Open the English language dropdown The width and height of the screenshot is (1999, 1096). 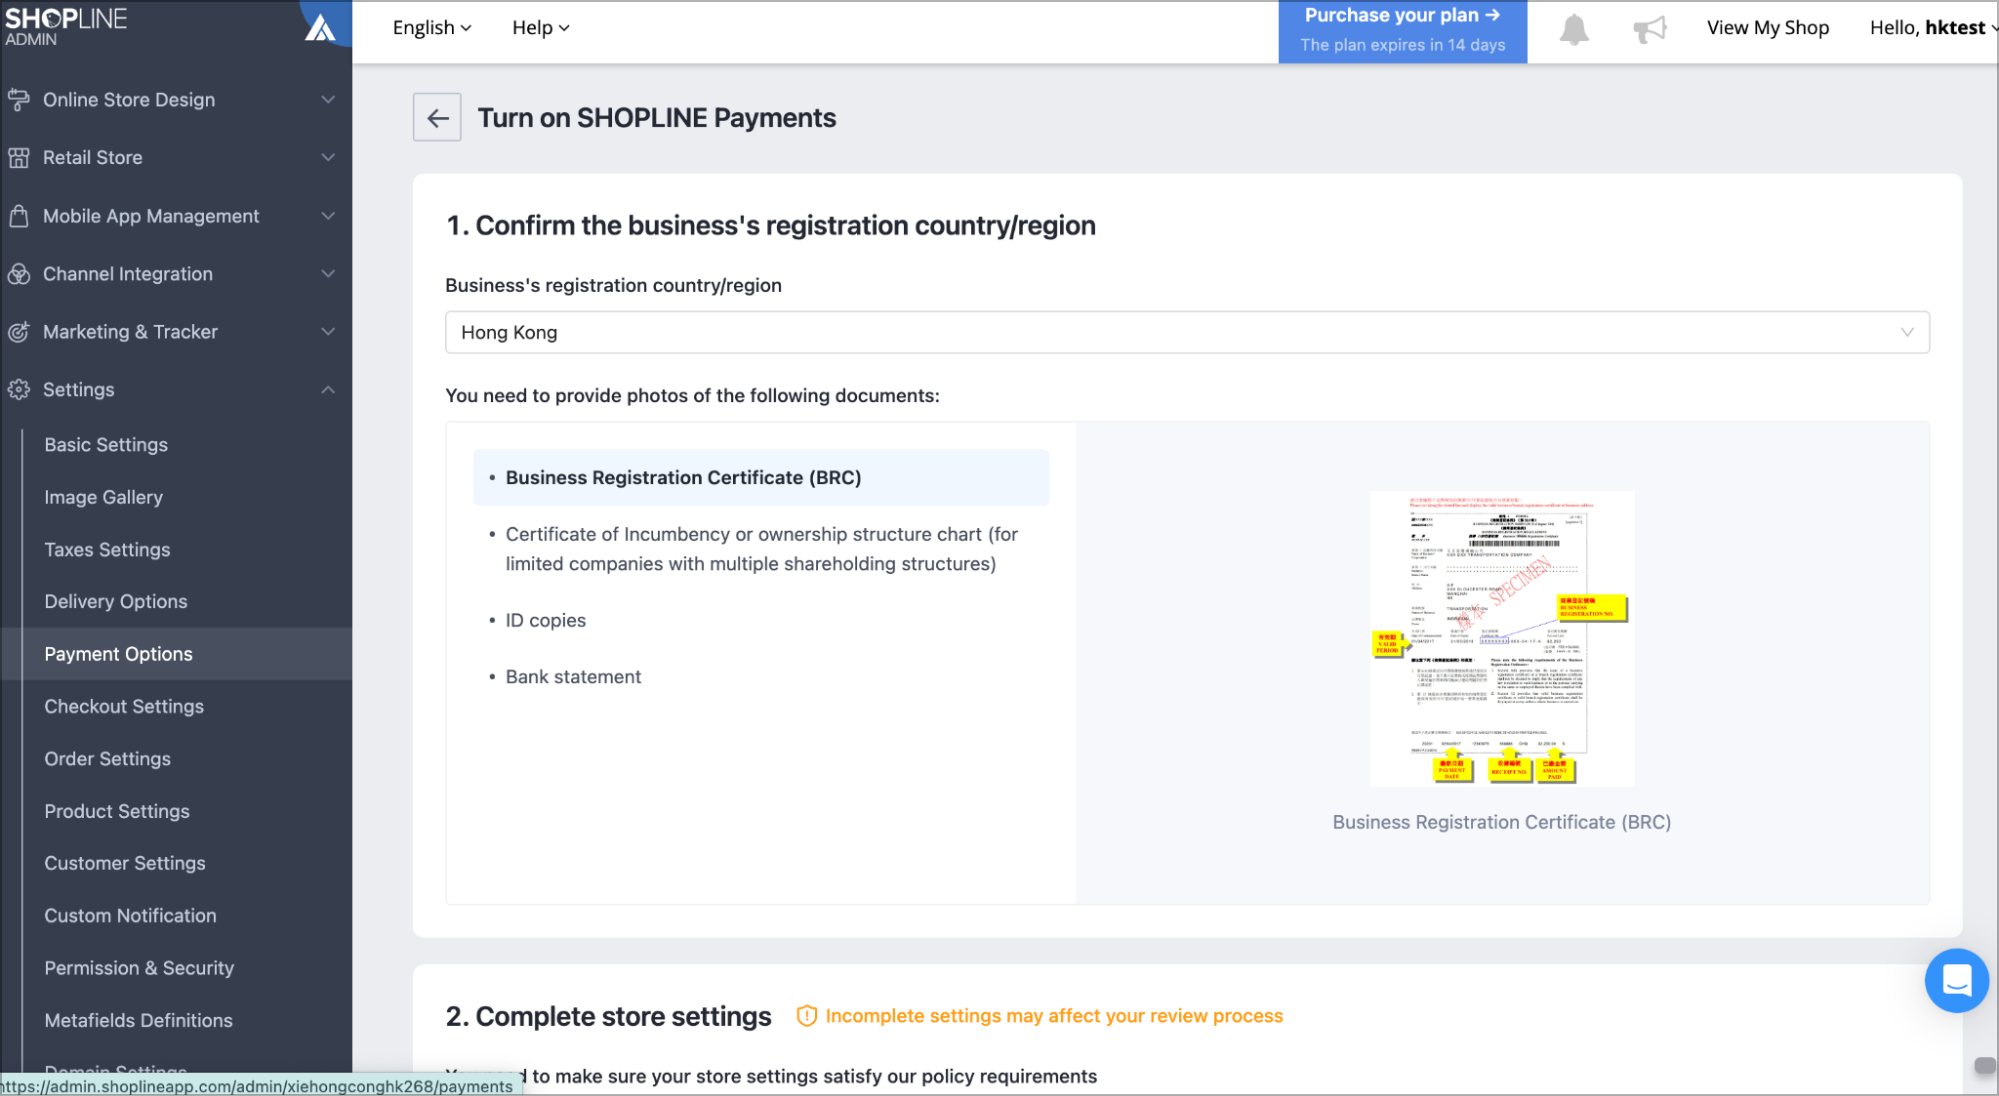point(432,28)
